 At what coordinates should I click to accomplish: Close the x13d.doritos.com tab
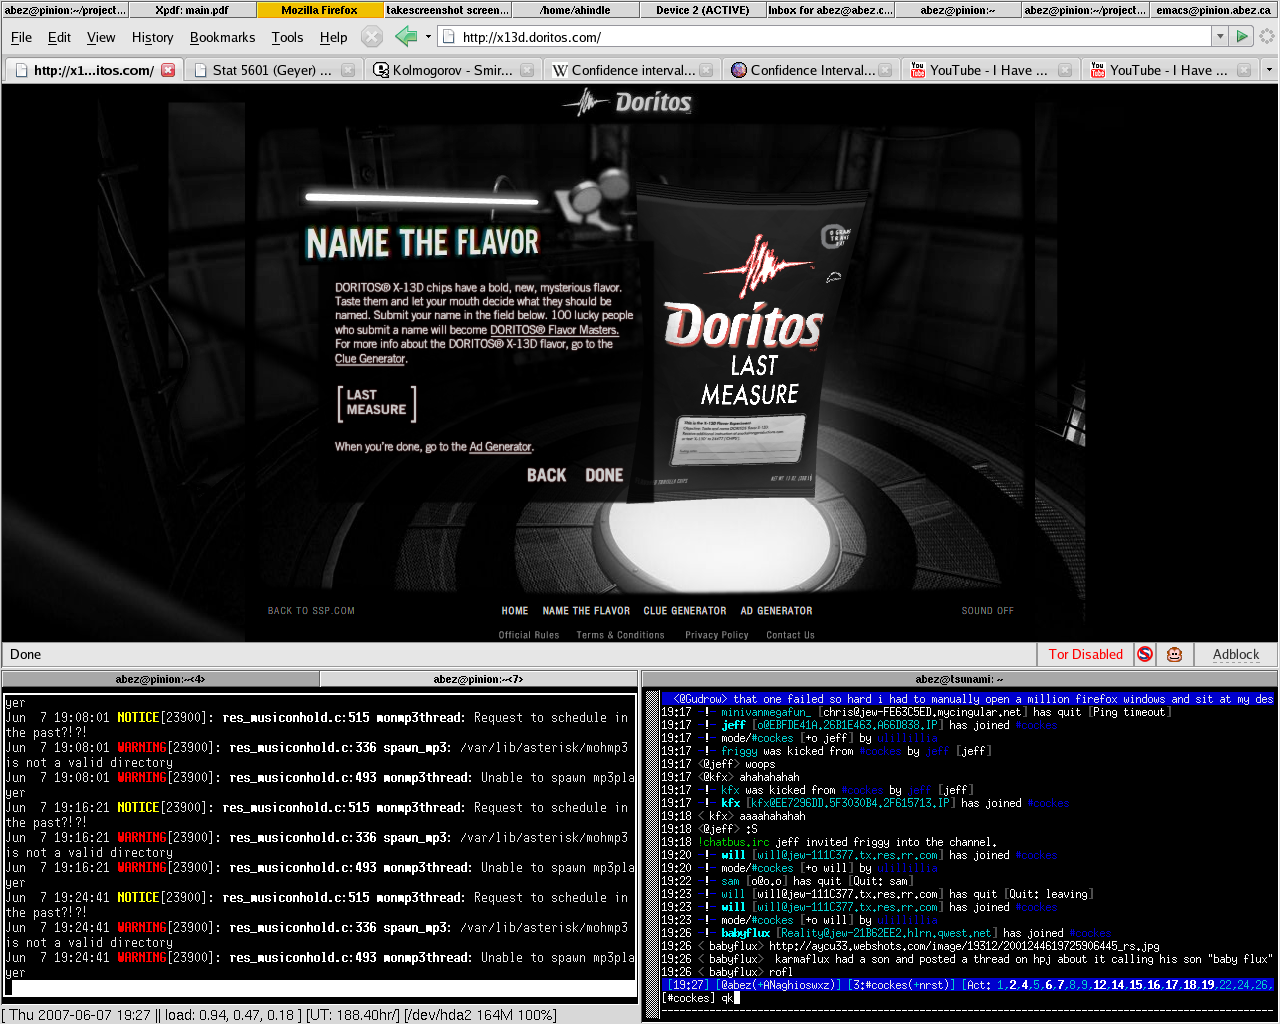tap(168, 70)
